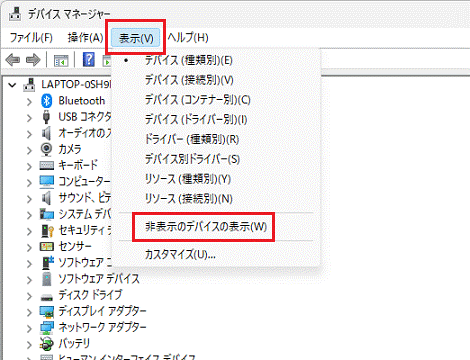This screenshot has height=360, width=470.
Task: Open the ヘルプ(H) menu
Action: click(188, 37)
